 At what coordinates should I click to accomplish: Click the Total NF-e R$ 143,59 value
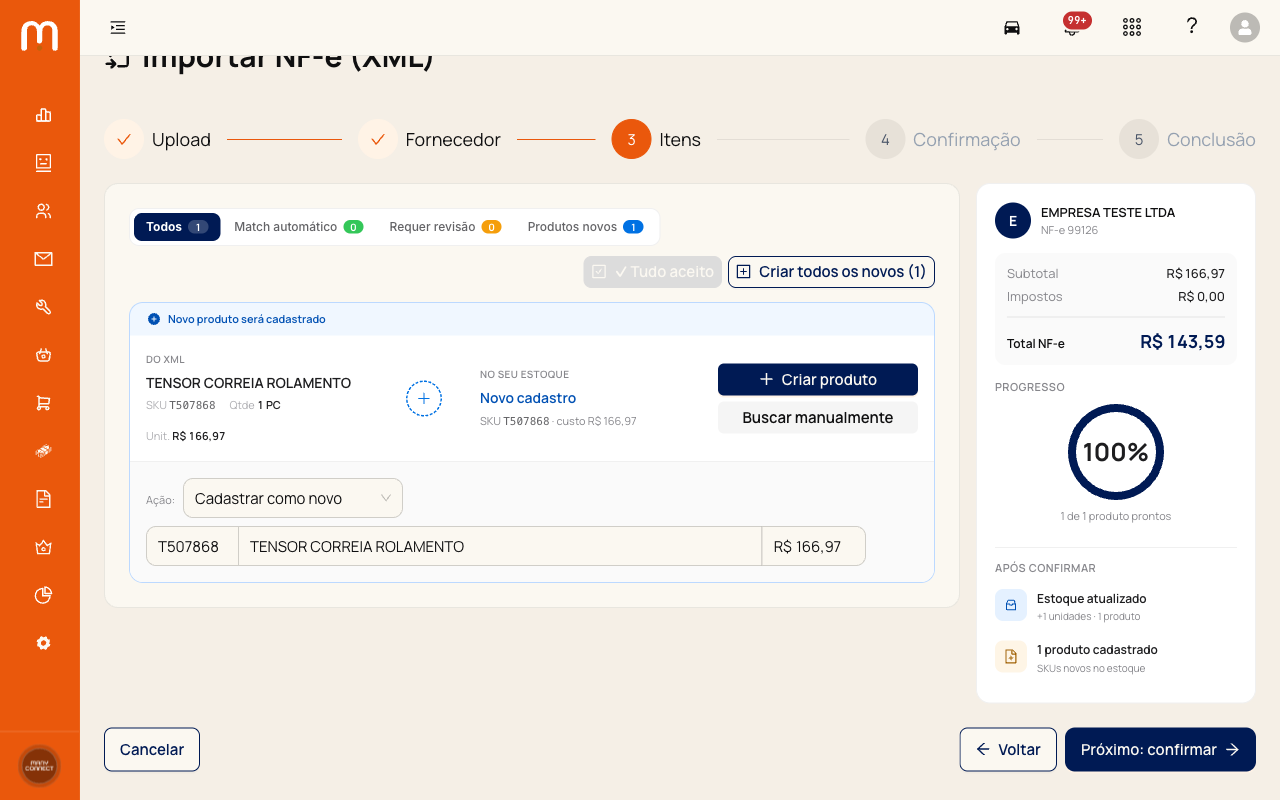pyautogui.click(x=1183, y=342)
